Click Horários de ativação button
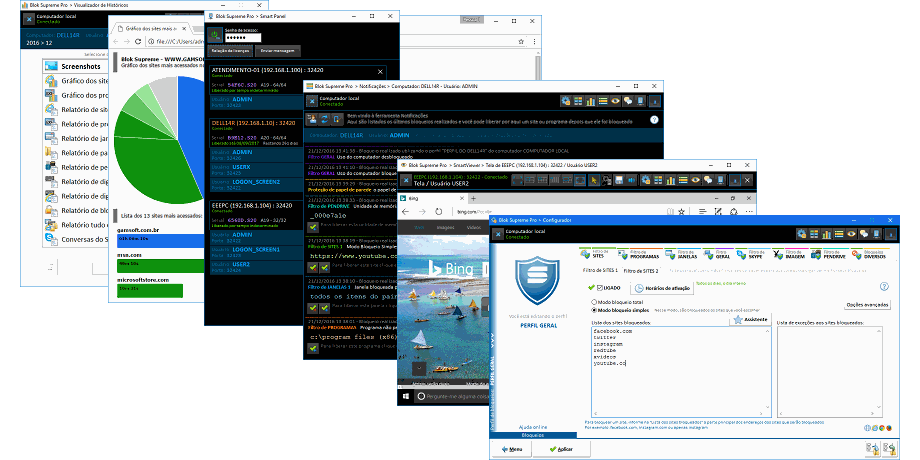 click(662, 288)
